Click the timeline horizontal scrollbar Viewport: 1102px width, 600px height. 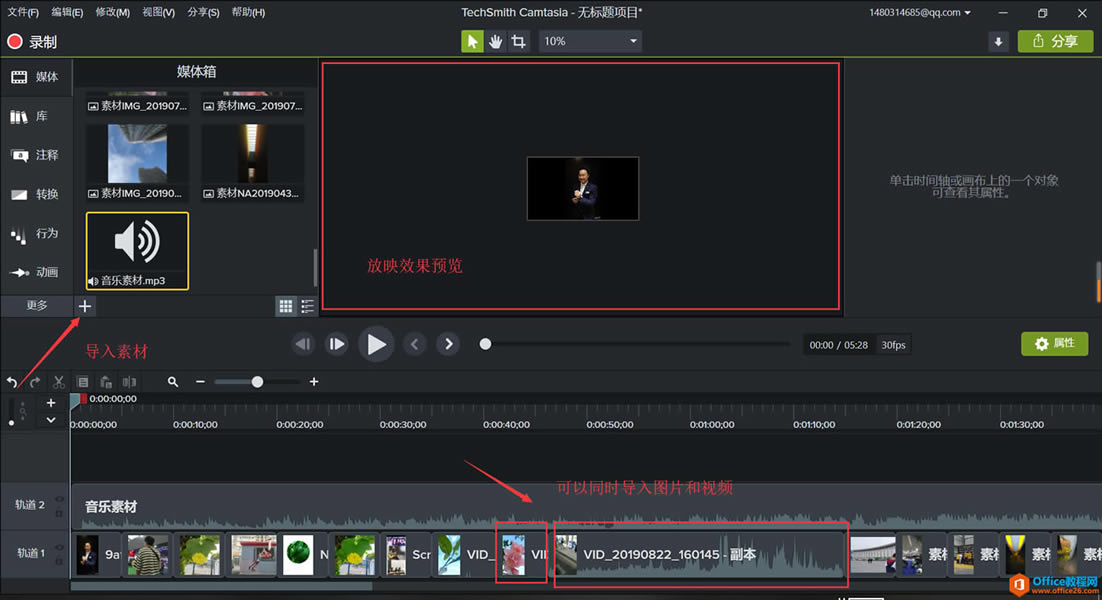221,585
